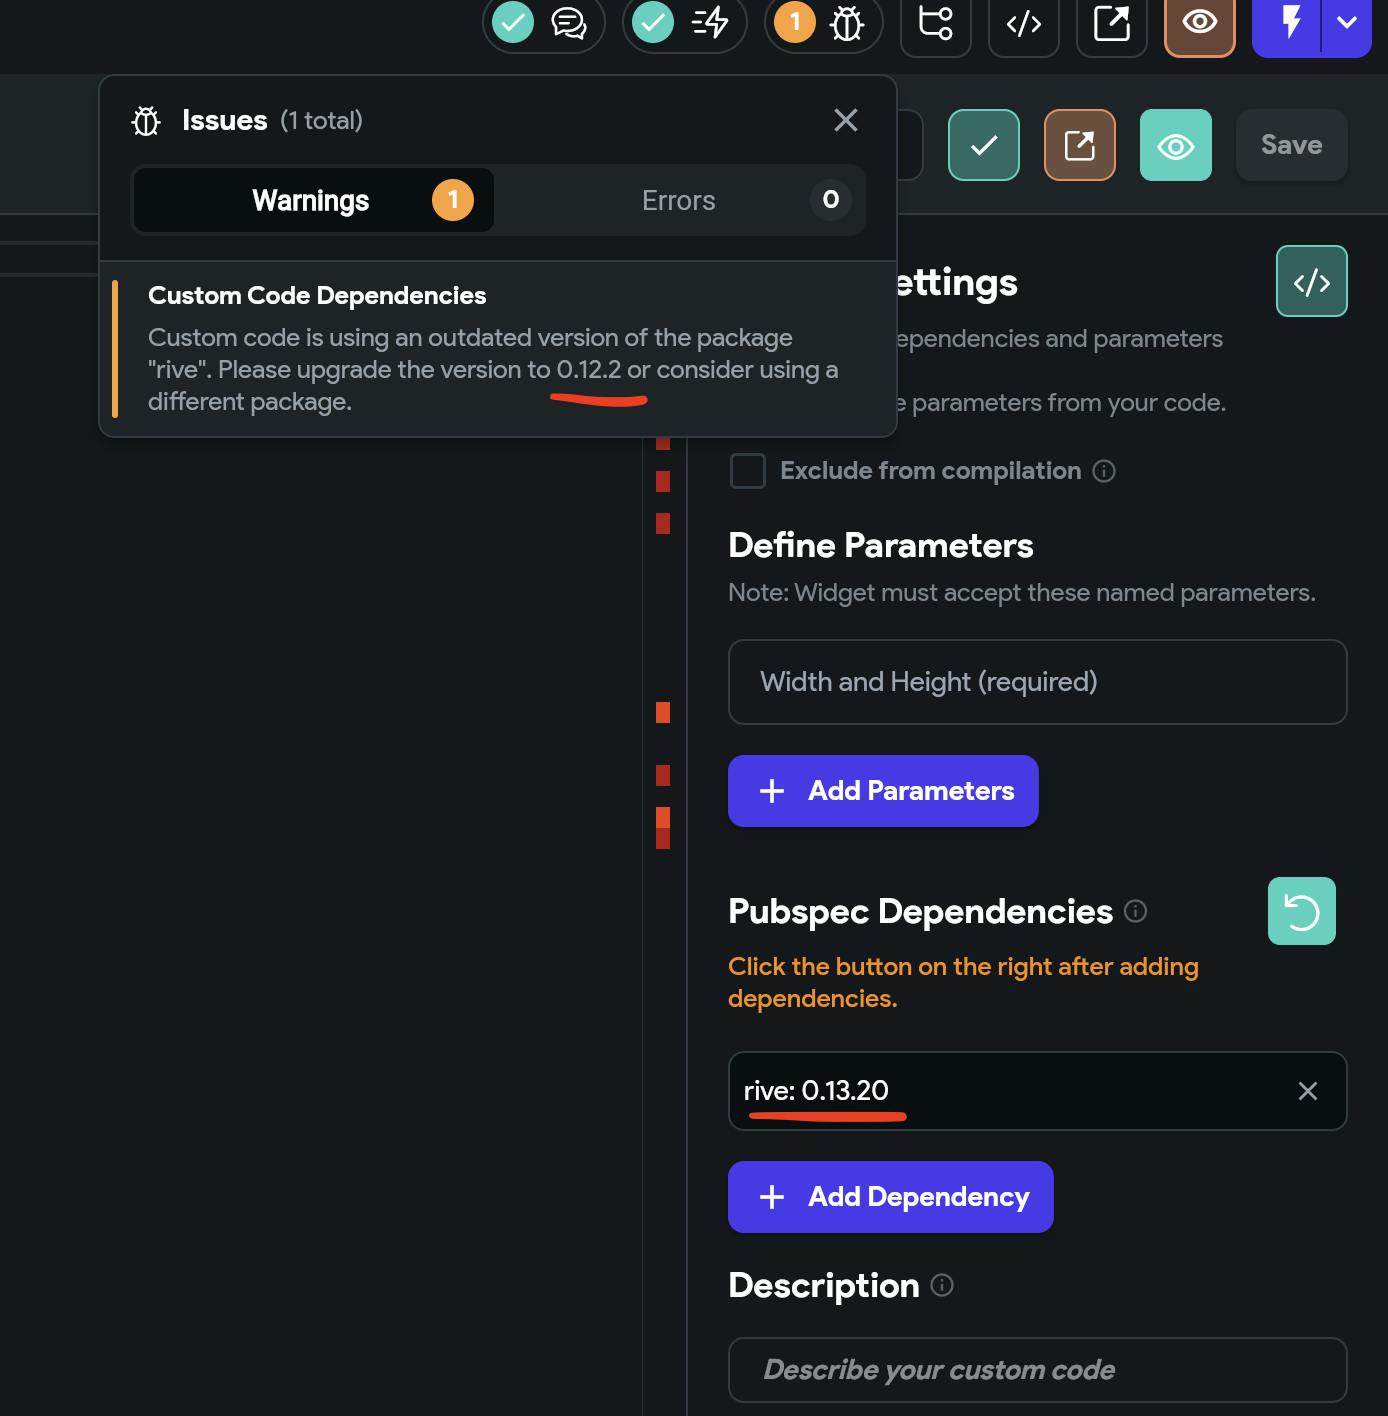Click the Save button
Screen dimensions: 1388x1416
[1291, 145]
